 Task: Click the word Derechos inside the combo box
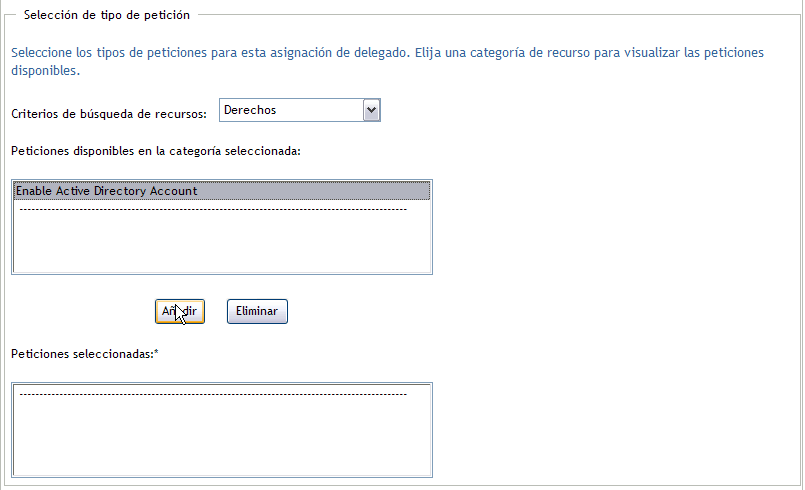pyautogui.click(x=250, y=110)
